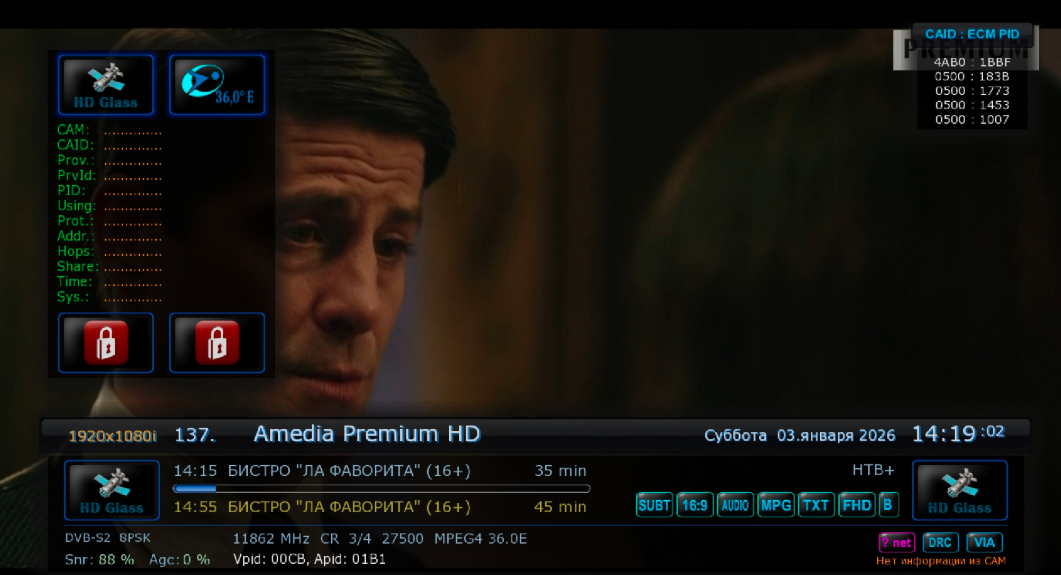
Task: Select next program 14:55 БИСТРО entry
Action: [380, 507]
